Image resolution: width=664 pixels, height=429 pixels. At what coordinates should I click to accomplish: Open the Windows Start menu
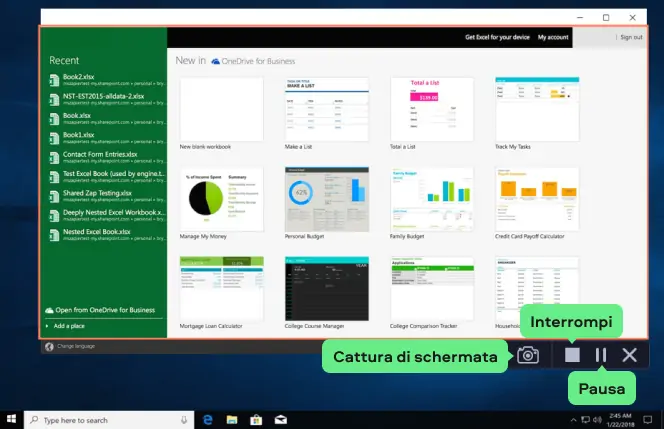[11, 419]
